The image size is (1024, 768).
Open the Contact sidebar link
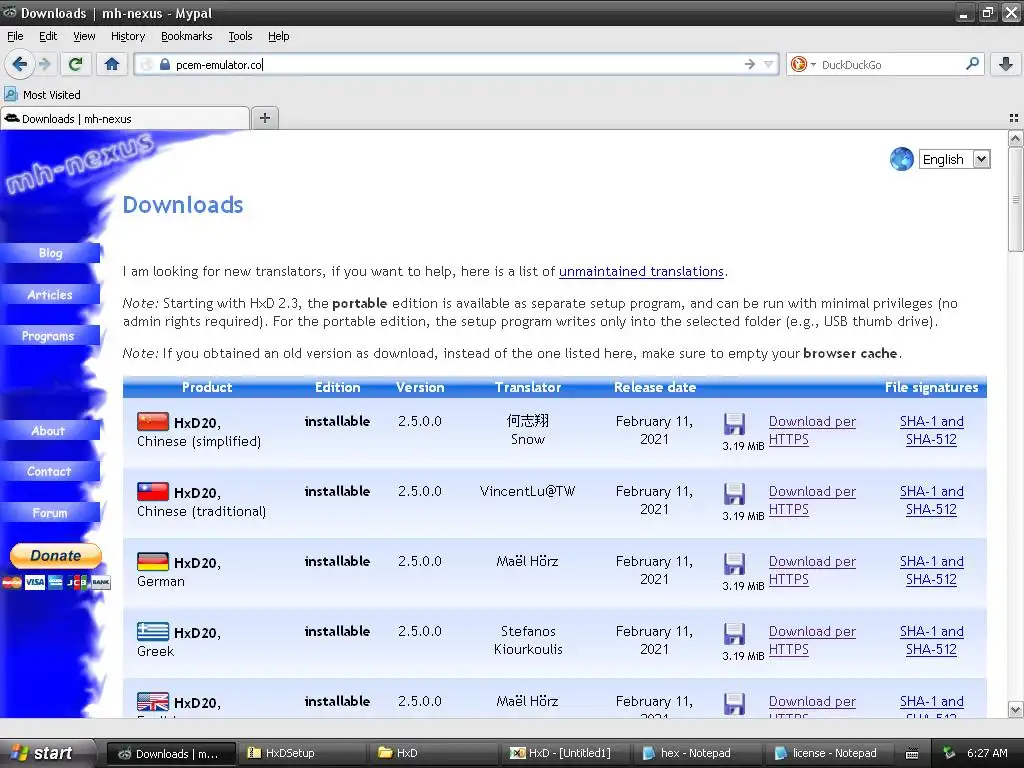(x=50, y=472)
